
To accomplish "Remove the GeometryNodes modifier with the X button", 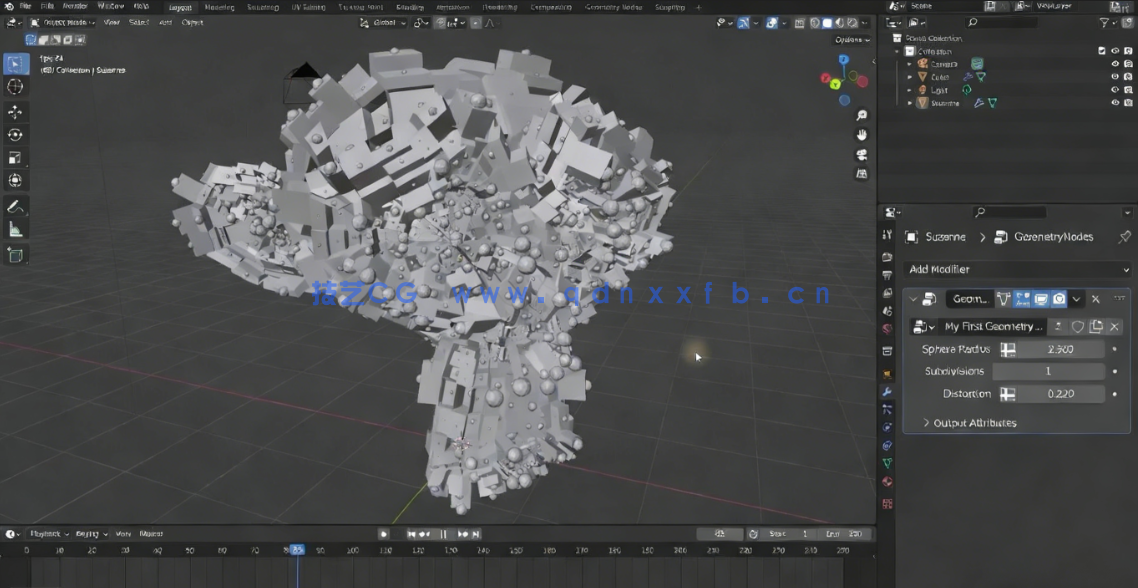I will [1097, 298].
